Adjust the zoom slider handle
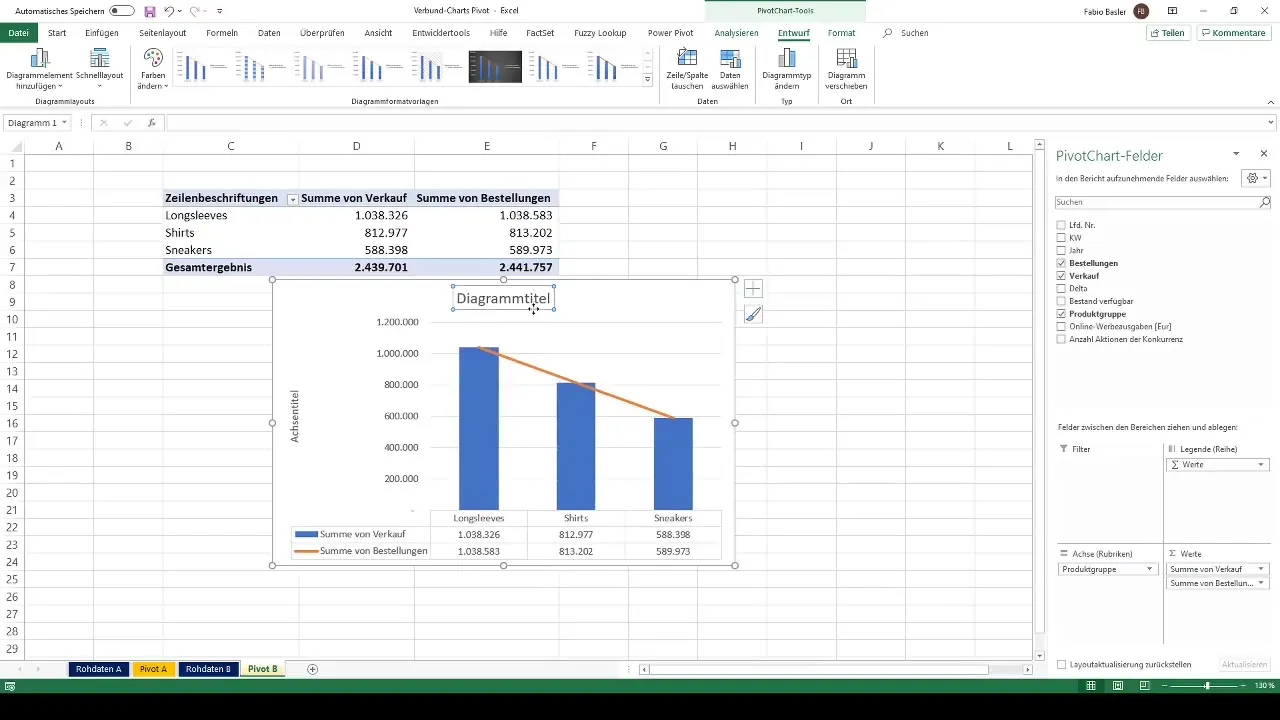 point(1207,686)
